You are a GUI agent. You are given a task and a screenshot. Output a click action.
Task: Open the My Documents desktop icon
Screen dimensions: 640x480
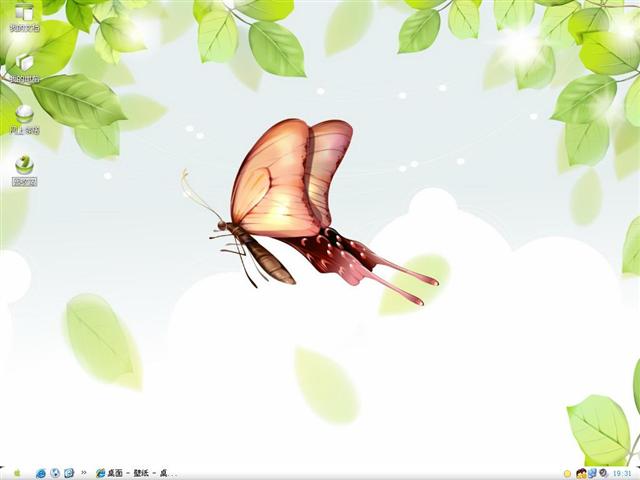coord(24,17)
